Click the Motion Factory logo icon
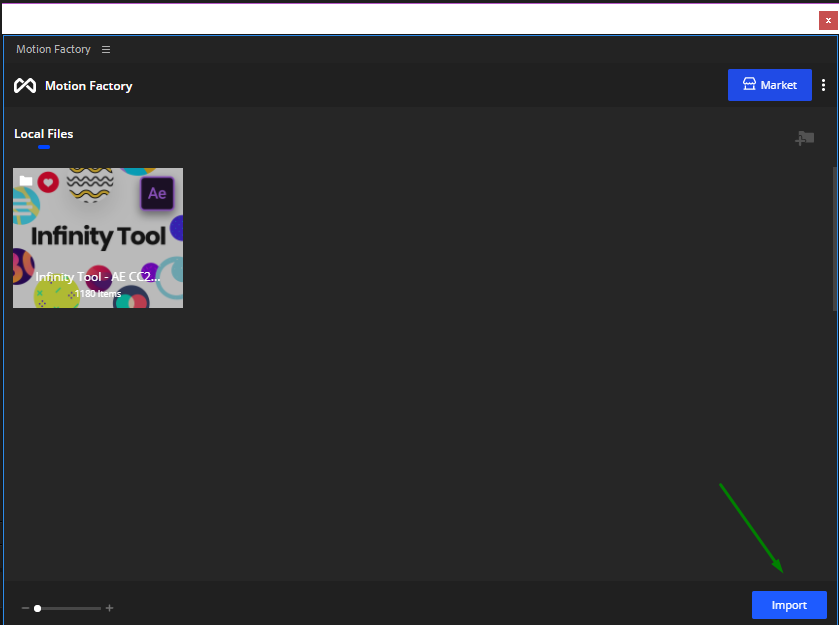The width and height of the screenshot is (839, 625). (x=25, y=86)
